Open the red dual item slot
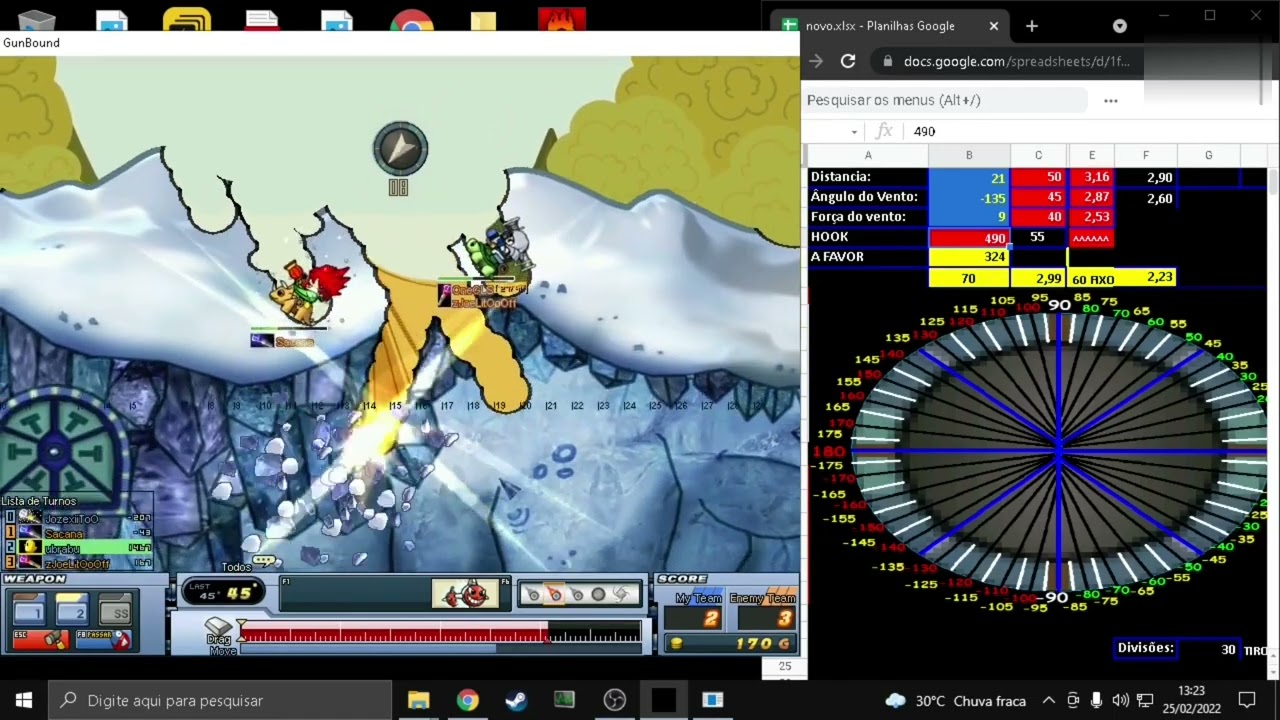This screenshot has width=1280, height=720. tap(465, 594)
